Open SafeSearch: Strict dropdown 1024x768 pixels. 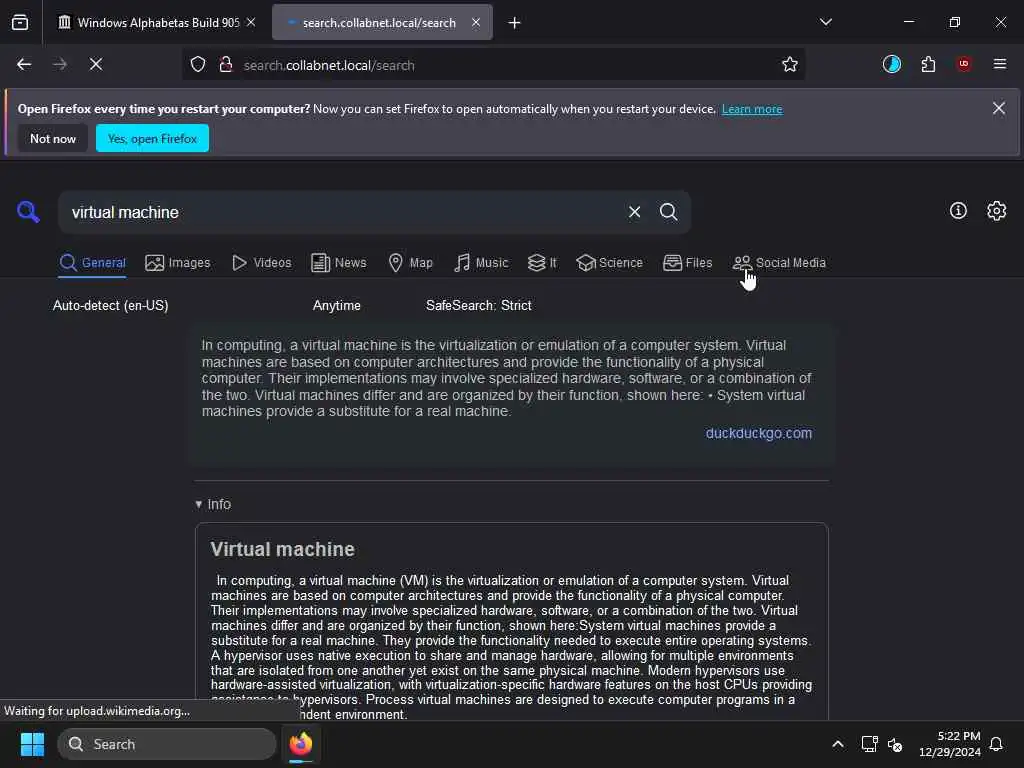click(479, 305)
